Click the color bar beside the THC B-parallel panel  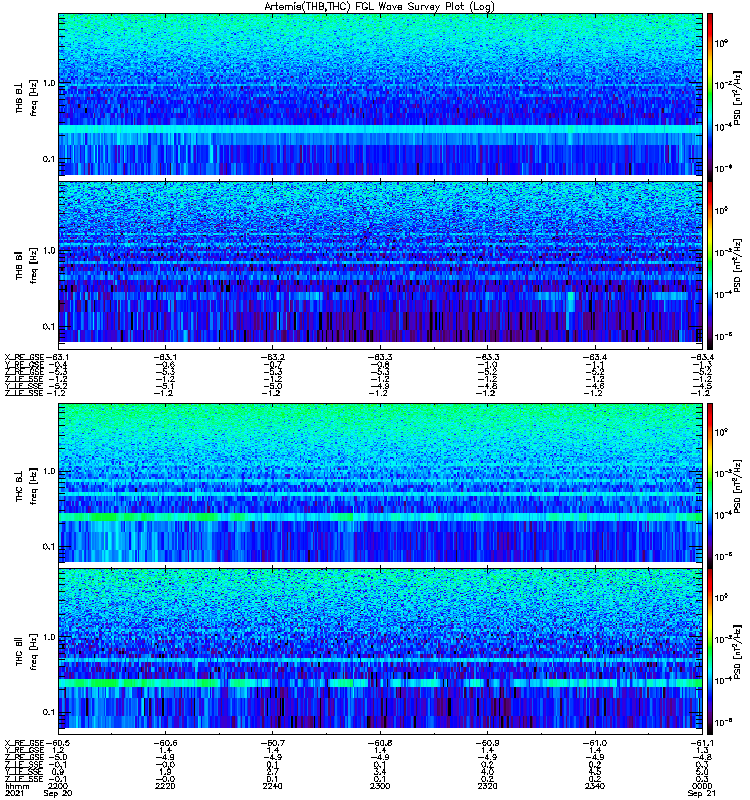click(x=710, y=652)
